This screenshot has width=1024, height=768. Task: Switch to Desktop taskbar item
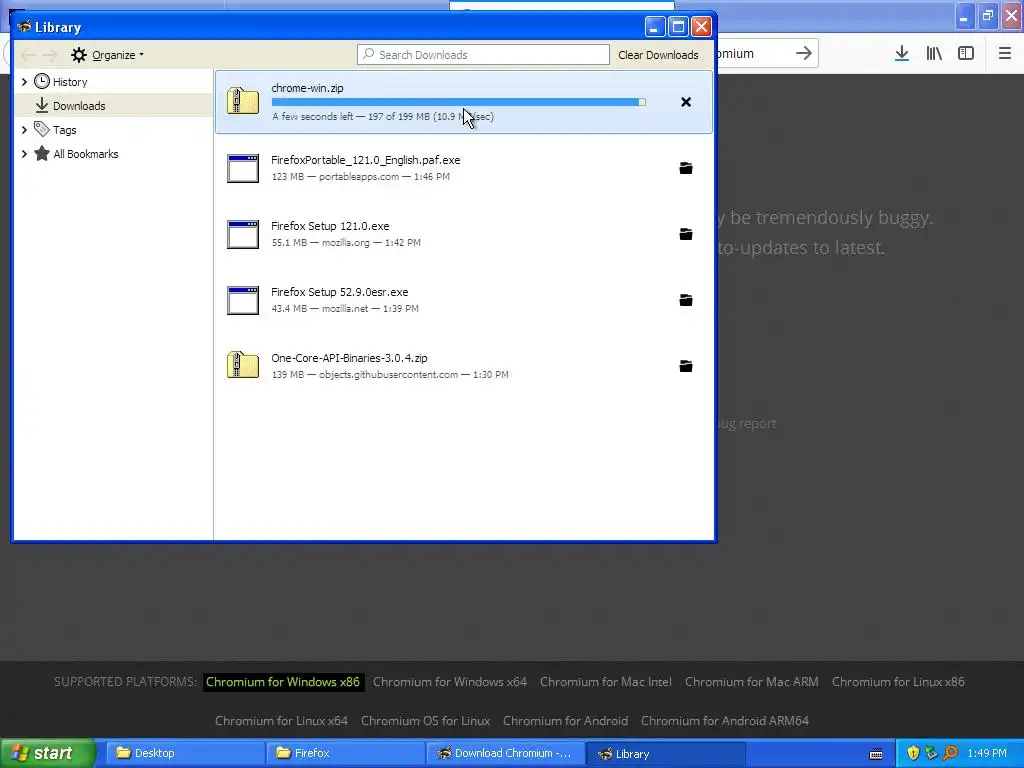point(185,753)
